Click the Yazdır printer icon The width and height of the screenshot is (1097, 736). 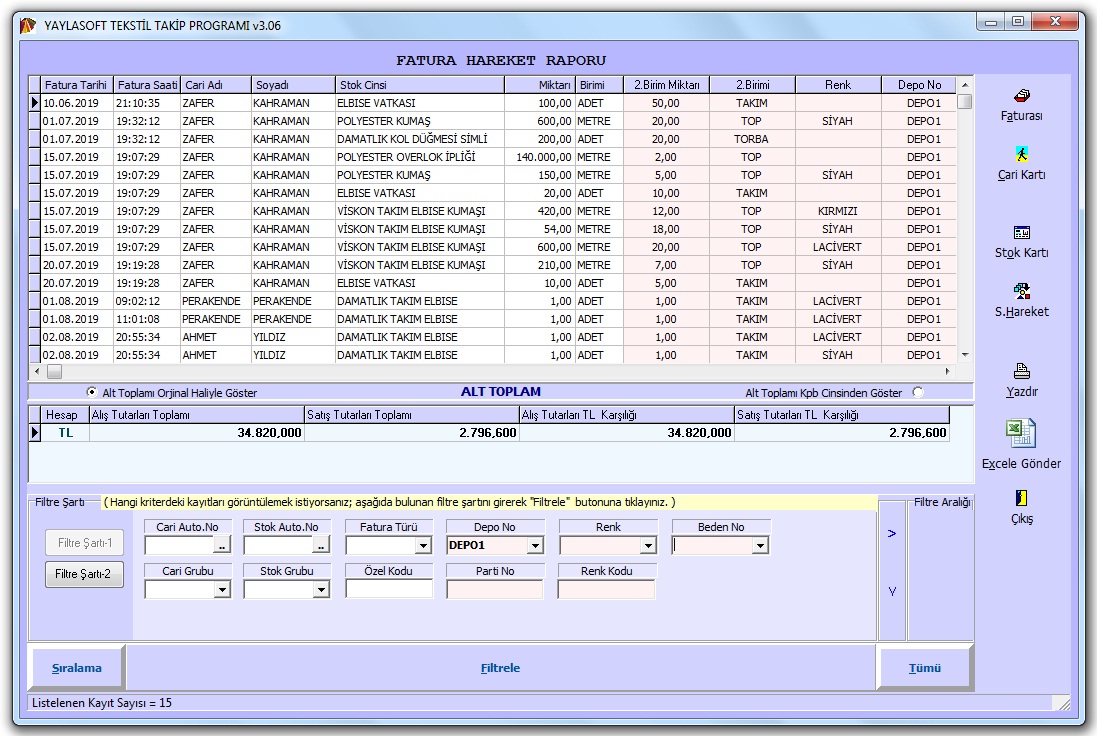click(x=1021, y=371)
